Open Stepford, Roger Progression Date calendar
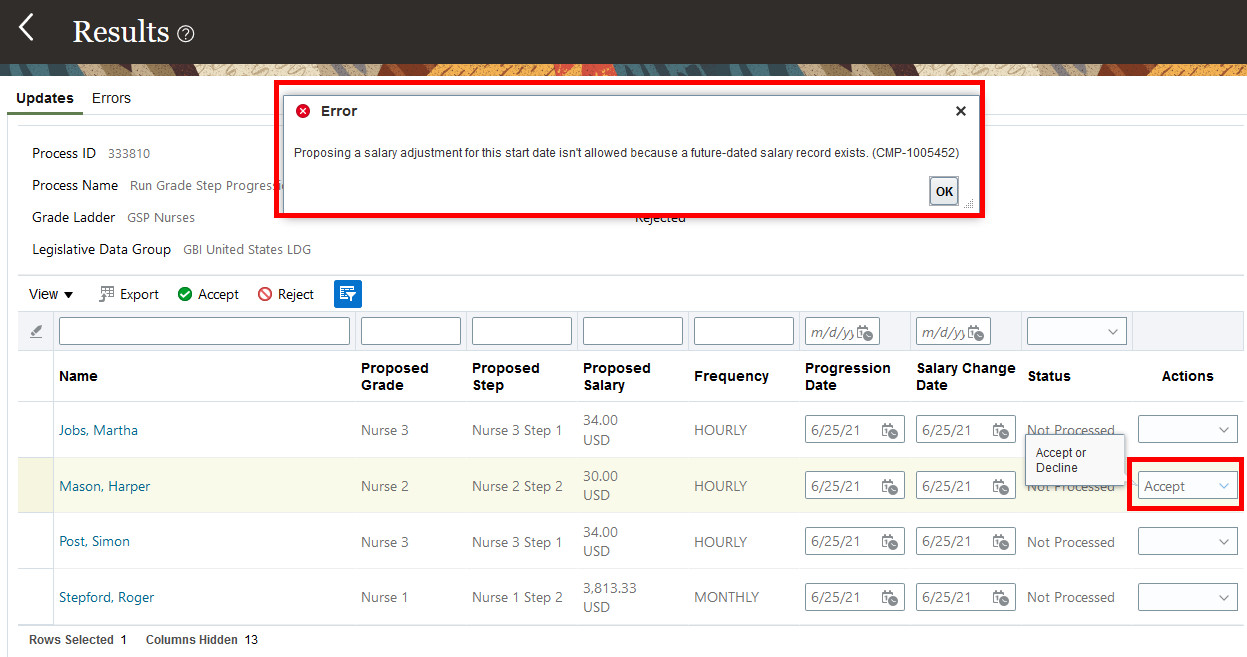This screenshot has width=1247, height=657. tap(889, 597)
